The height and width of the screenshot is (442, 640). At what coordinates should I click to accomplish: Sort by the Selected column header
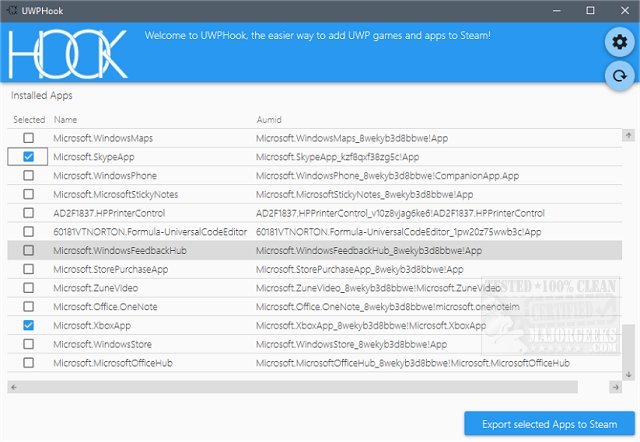[x=29, y=120]
